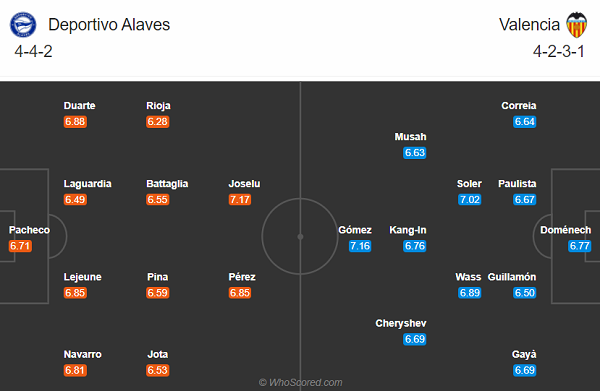This screenshot has height=391, width=600.
Task: Click player name Guillamón
Action: (x=512, y=277)
